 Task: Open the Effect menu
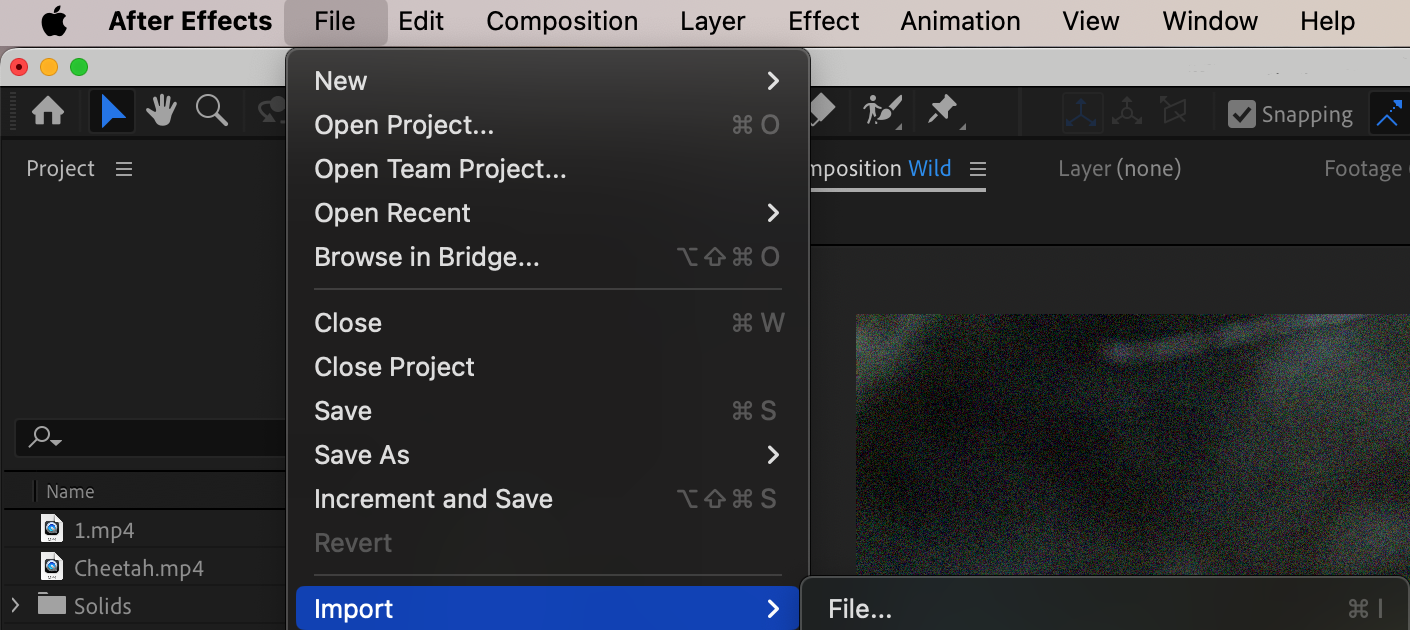pyautogui.click(x=824, y=21)
